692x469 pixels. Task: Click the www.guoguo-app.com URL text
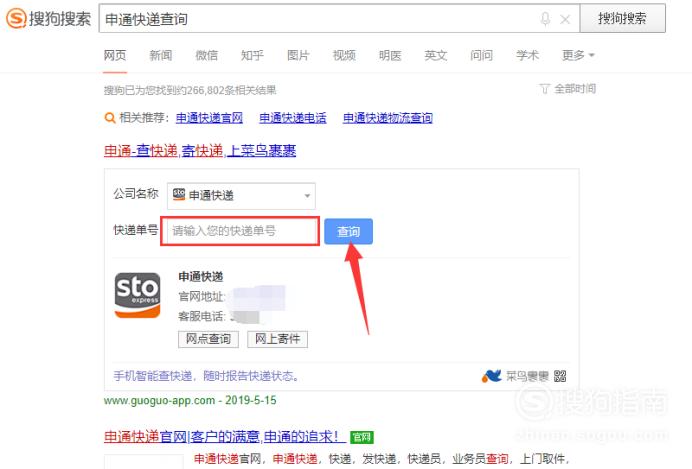(159, 401)
